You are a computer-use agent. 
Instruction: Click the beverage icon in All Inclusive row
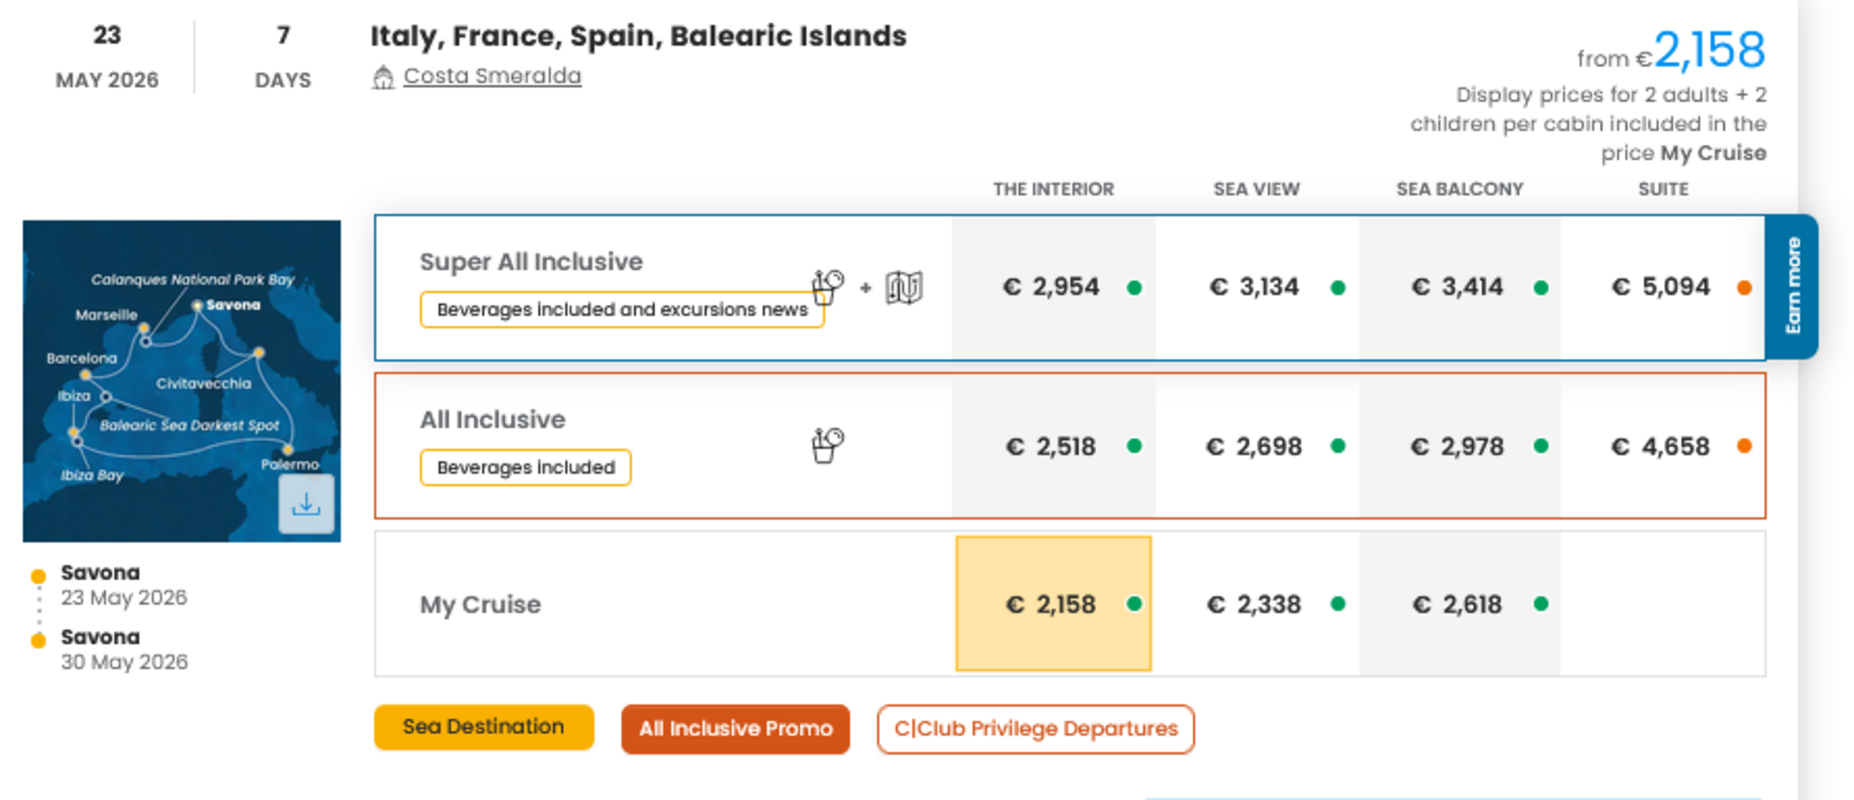pyautogui.click(x=827, y=445)
